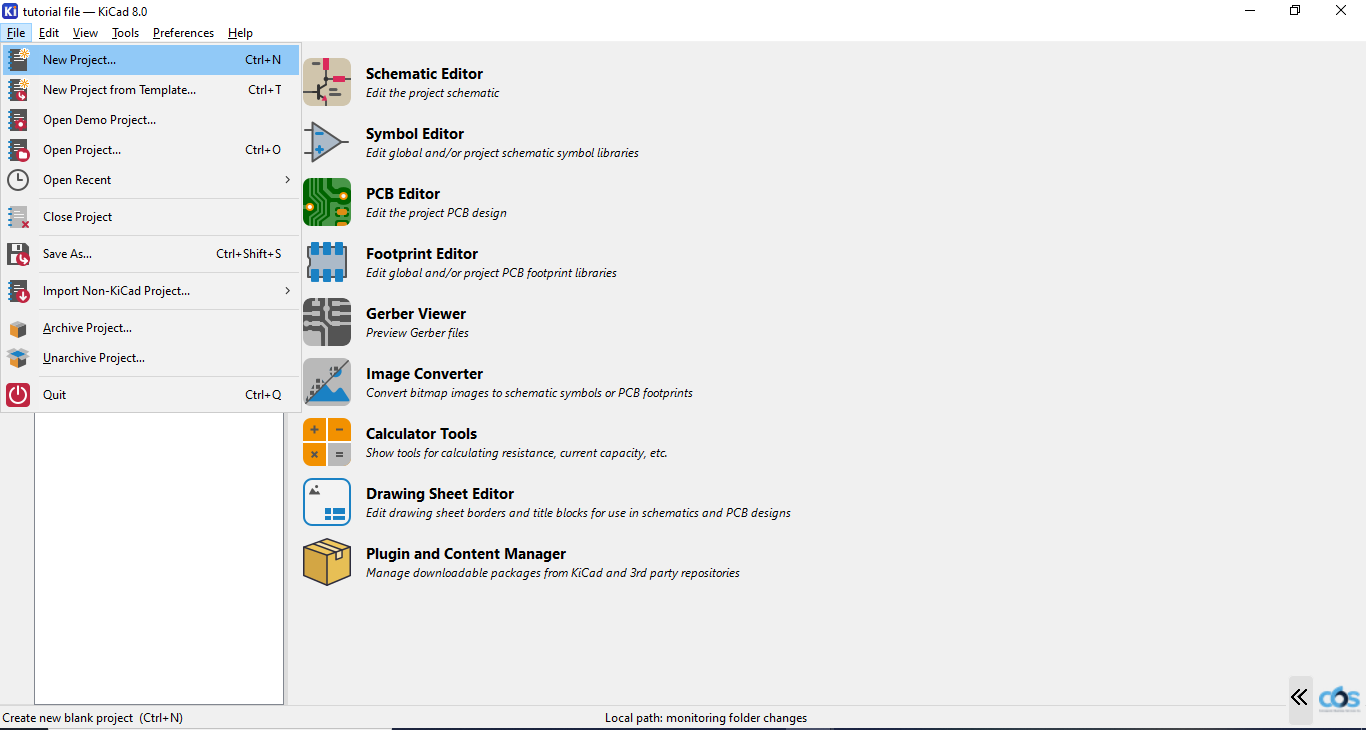
Task: Click the Unarchive Project icon
Action: (18, 358)
